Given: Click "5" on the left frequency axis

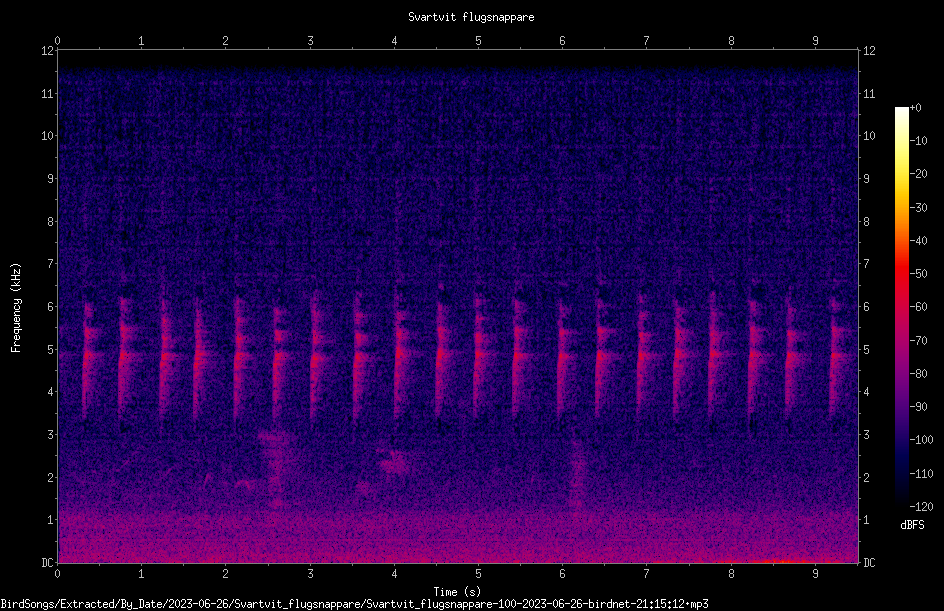Looking at the screenshot, I should coord(50,349).
